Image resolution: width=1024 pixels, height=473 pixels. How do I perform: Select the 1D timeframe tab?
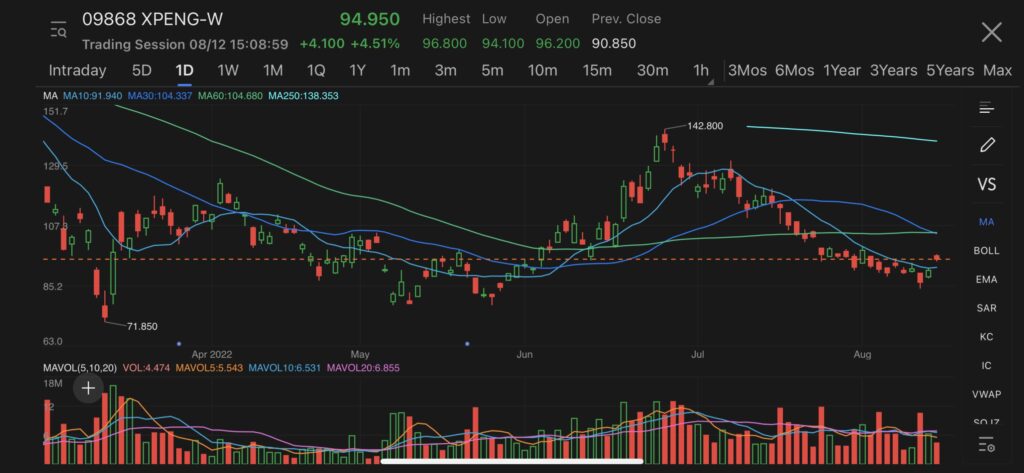(184, 71)
